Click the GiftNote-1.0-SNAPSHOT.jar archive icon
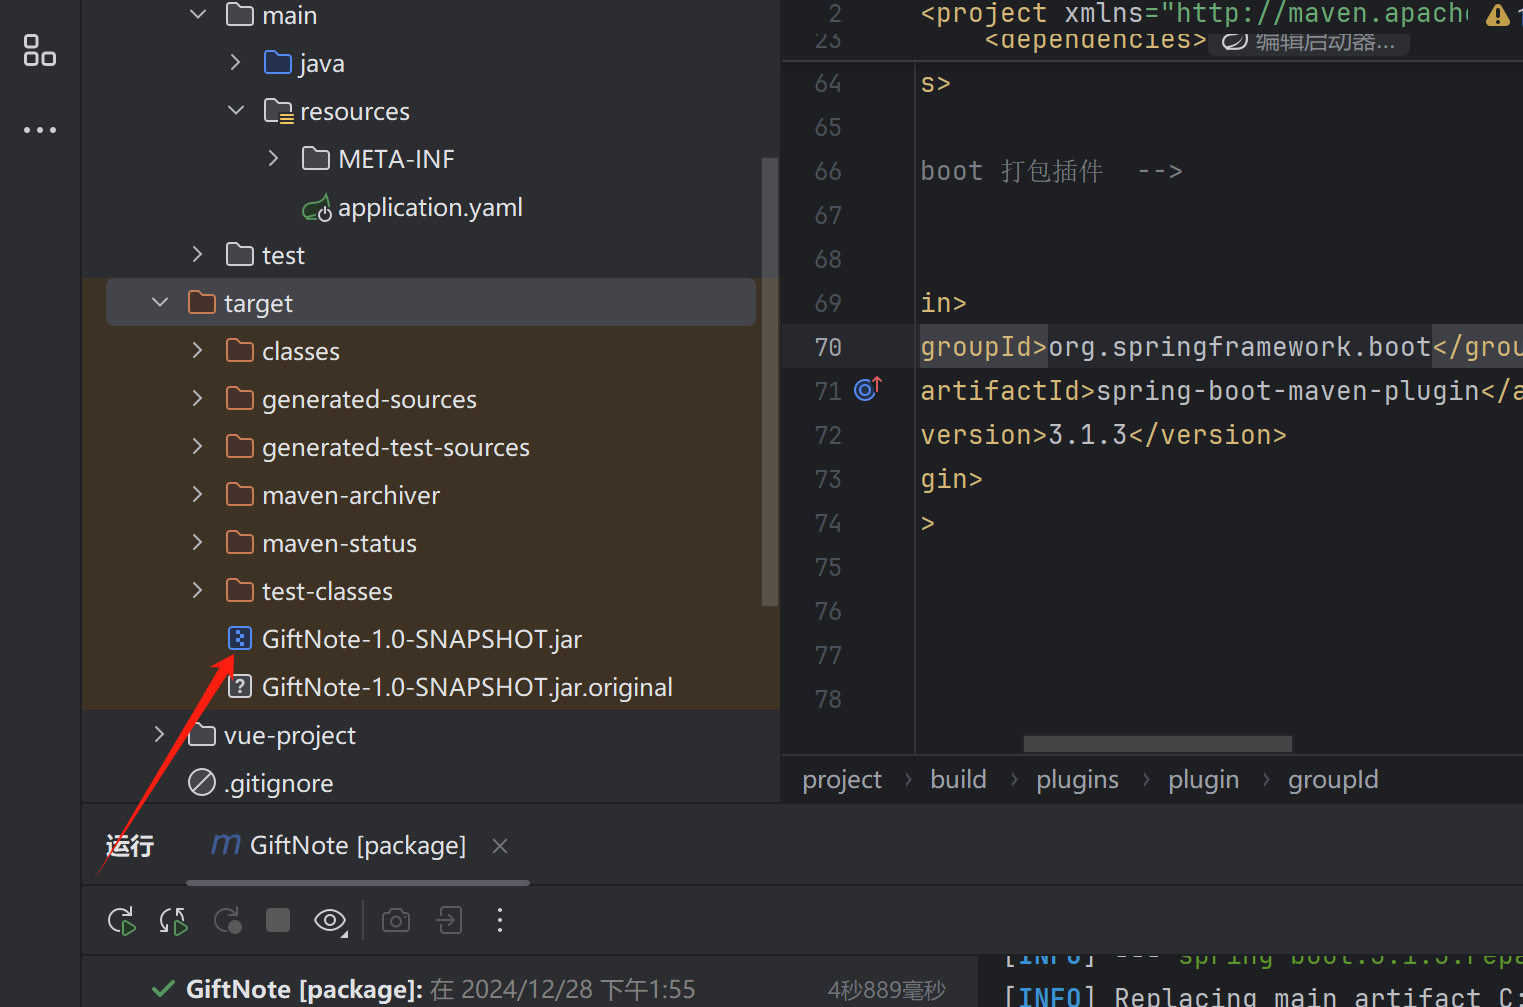This screenshot has height=1007, width=1523. tap(240, 638)
